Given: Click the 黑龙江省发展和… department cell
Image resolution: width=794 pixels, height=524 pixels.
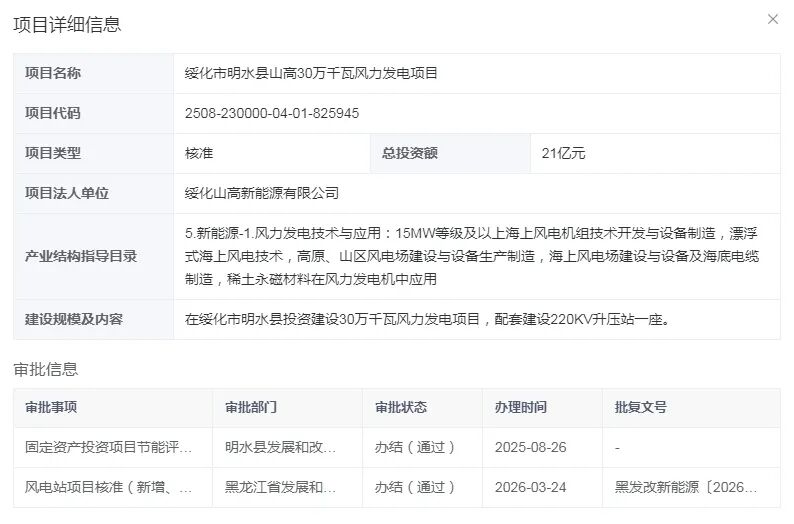Looking at the screenshot, I should pyautogui.click(x=280, y=487).
